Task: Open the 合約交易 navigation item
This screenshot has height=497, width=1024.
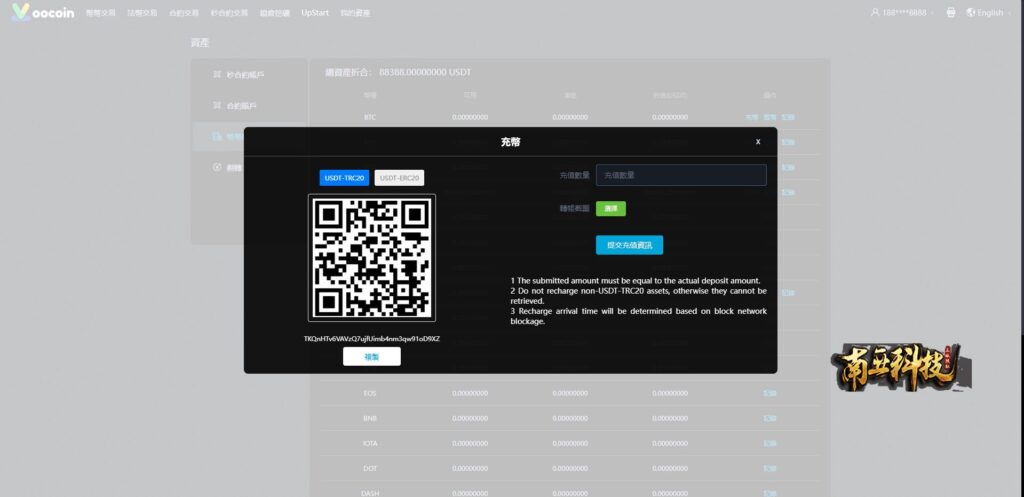Action: pyautogui.click(x=184, y=13)
